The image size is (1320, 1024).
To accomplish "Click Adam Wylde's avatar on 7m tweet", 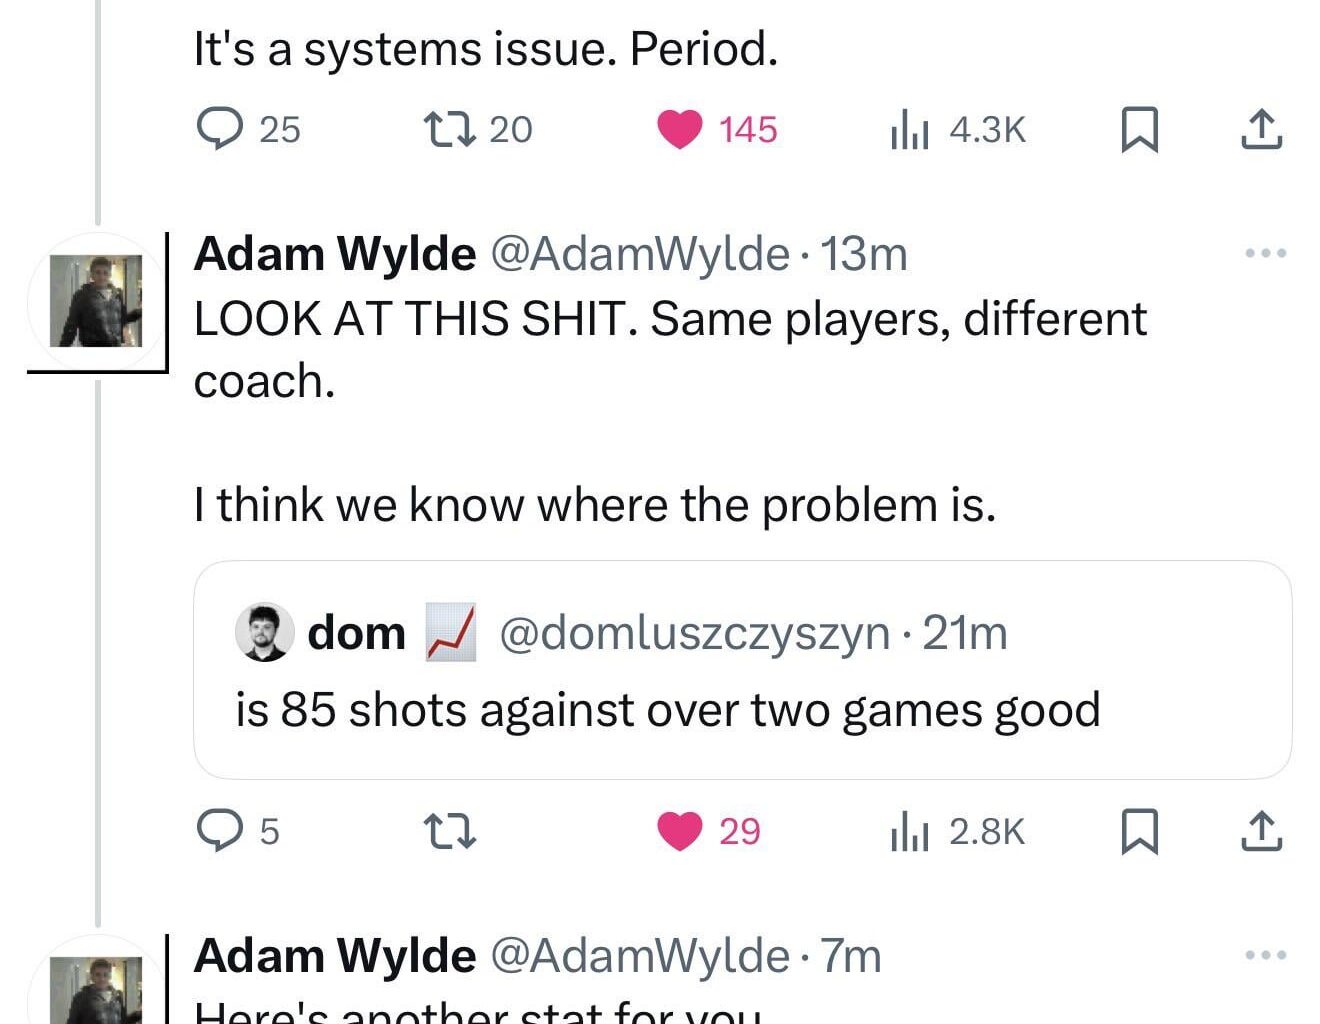I will pos(96,992).
